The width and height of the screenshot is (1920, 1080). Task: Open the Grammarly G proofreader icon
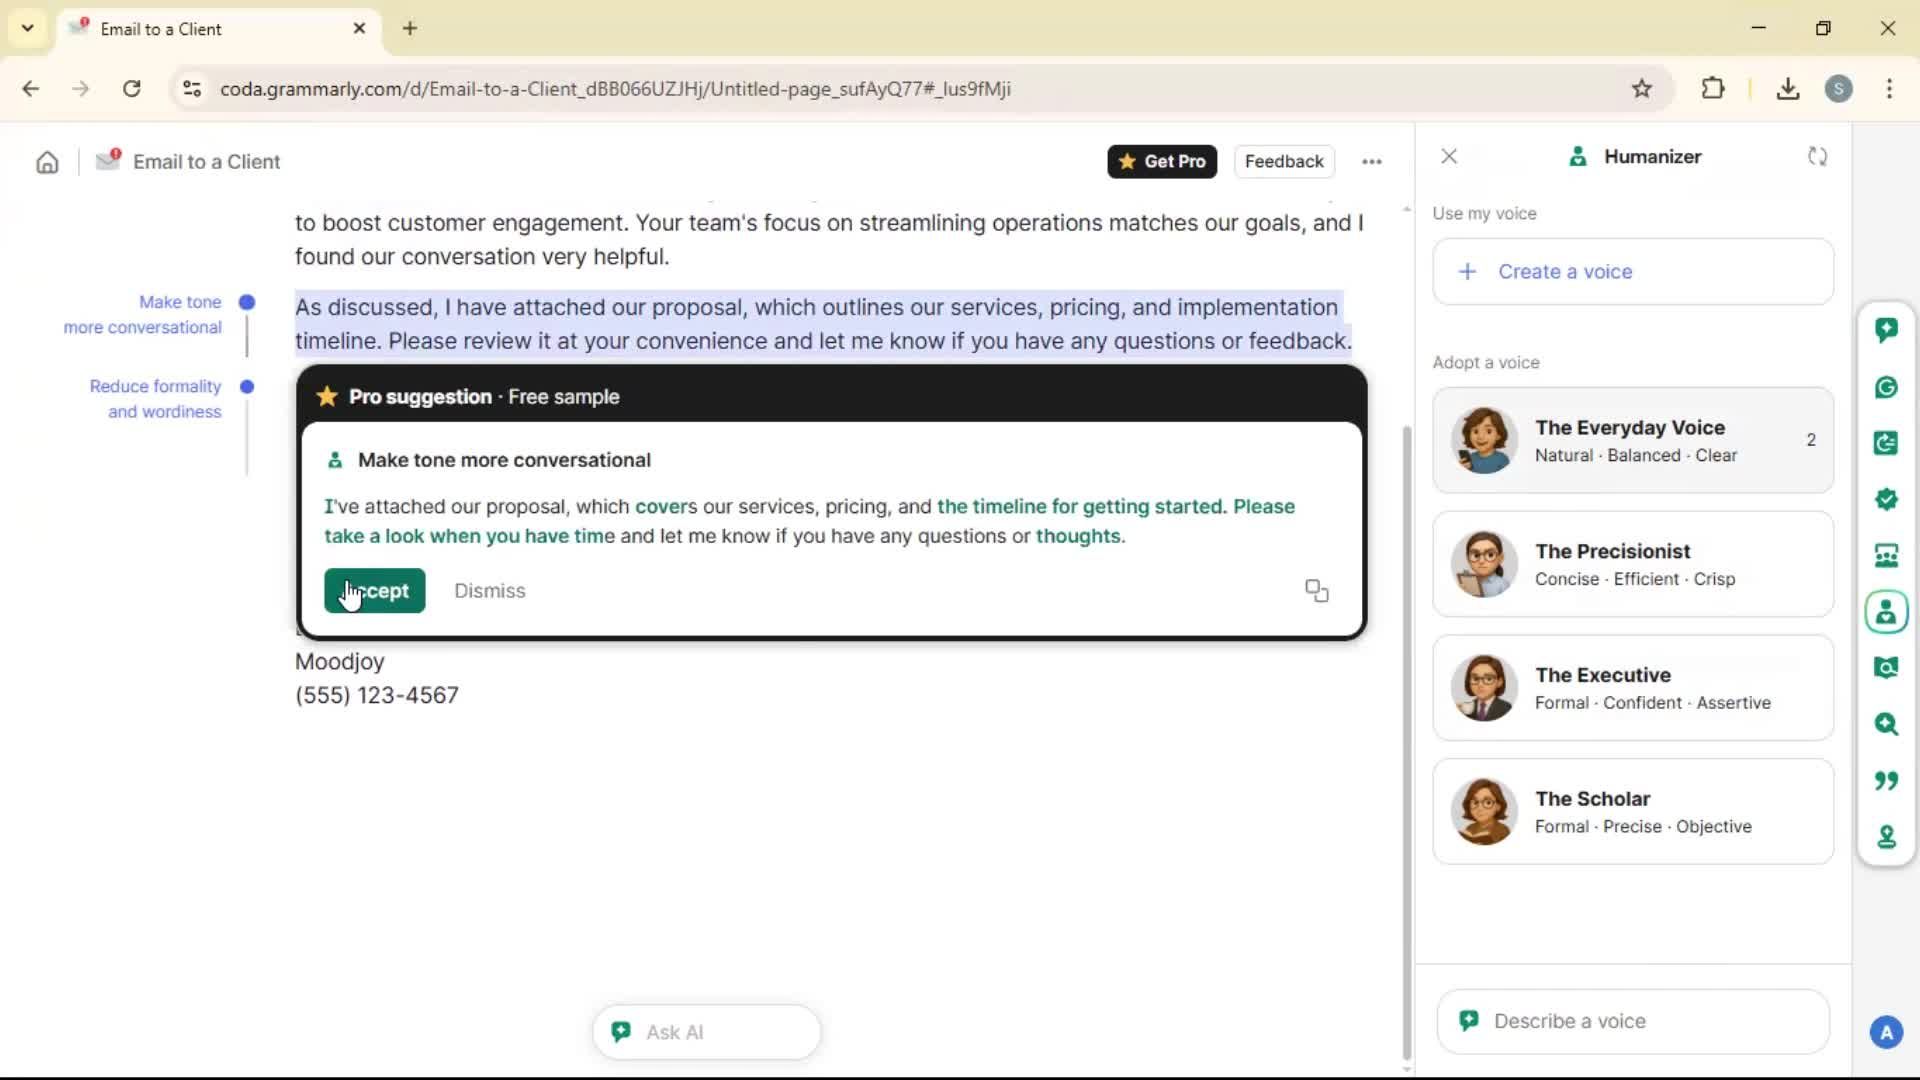point(1886,387)
